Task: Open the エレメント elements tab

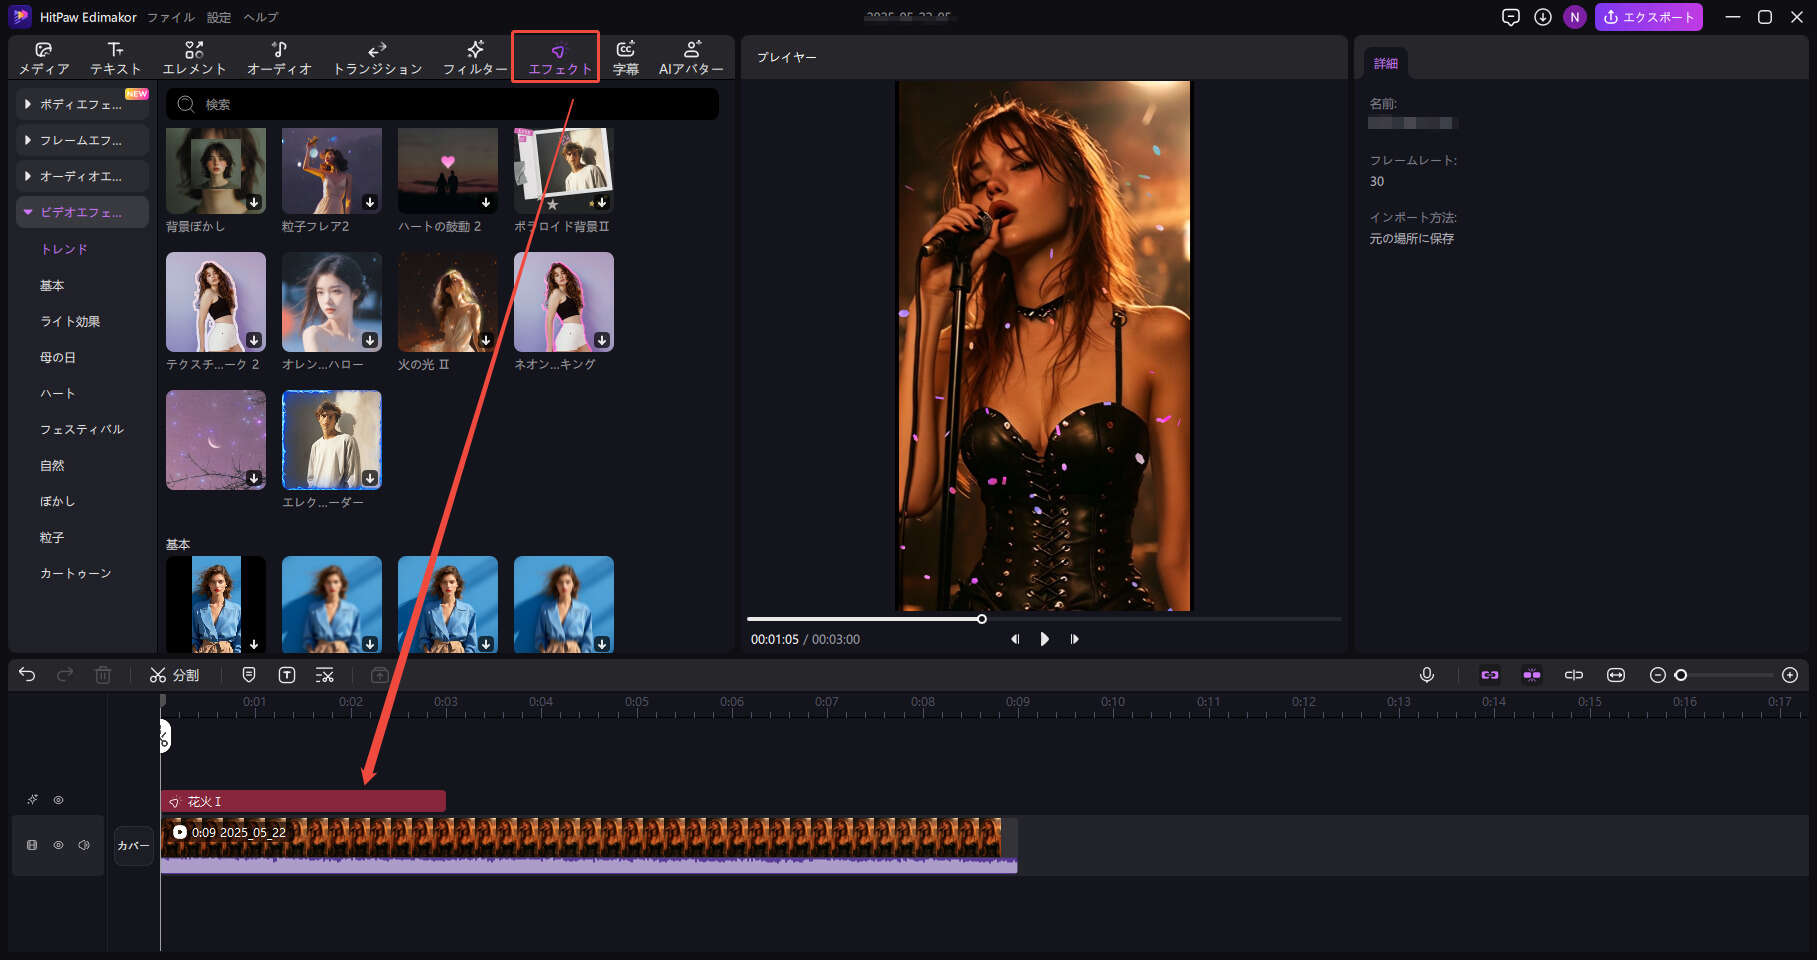Action: (x=194, y=58)
